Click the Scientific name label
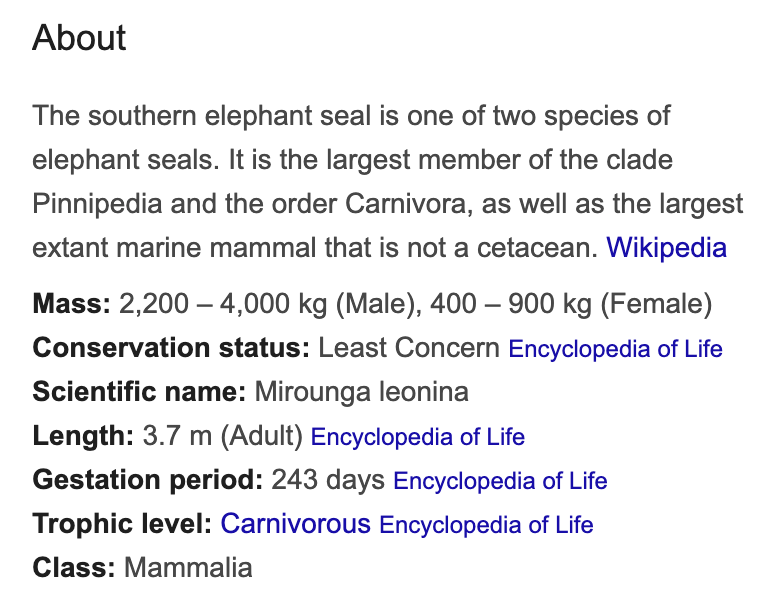768x612 pixels. tap(139, 392)
